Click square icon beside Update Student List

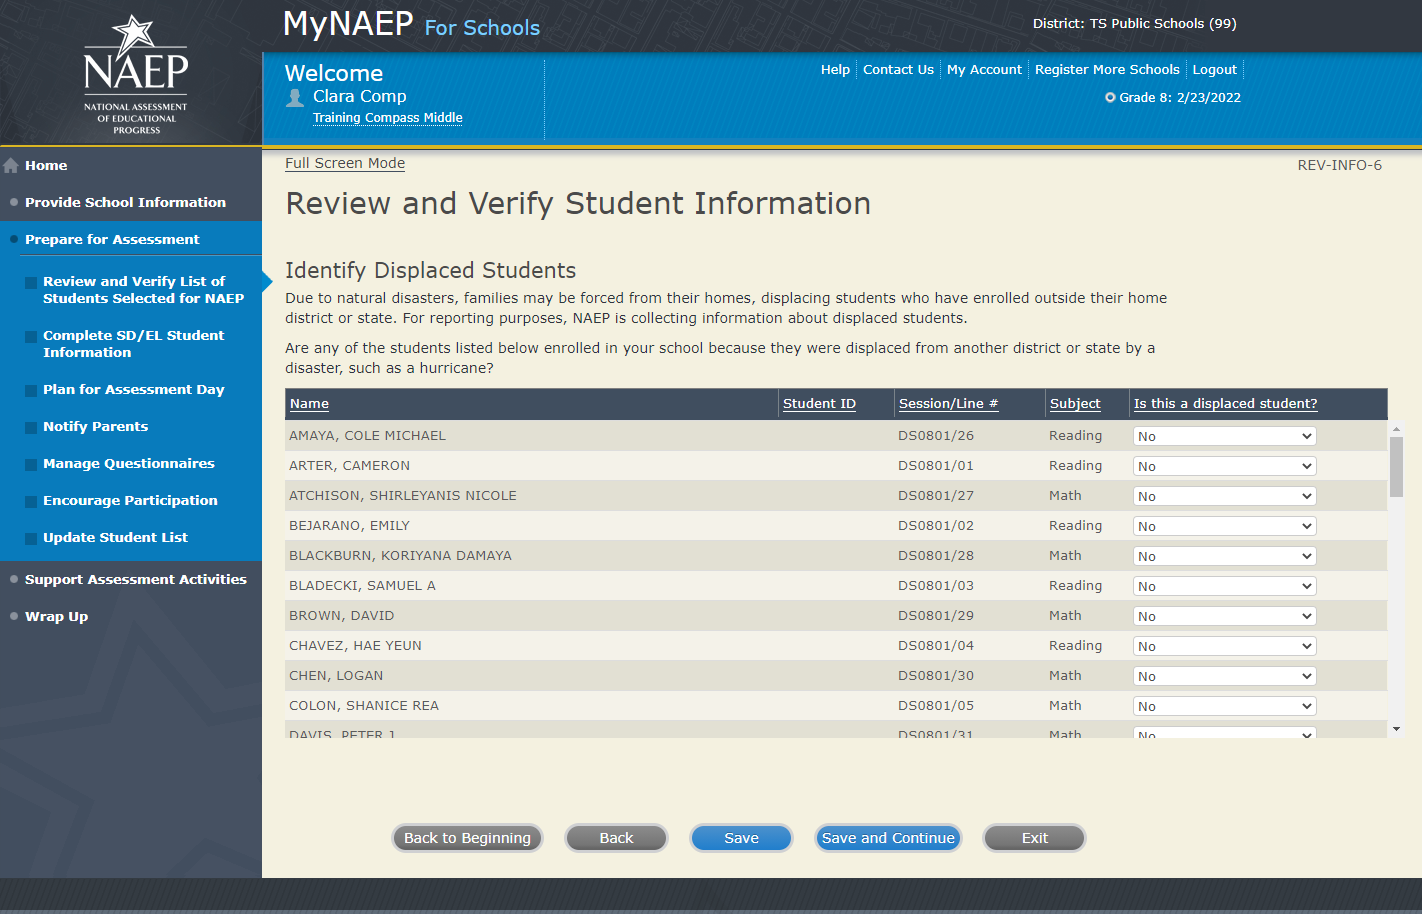(31, 538)
